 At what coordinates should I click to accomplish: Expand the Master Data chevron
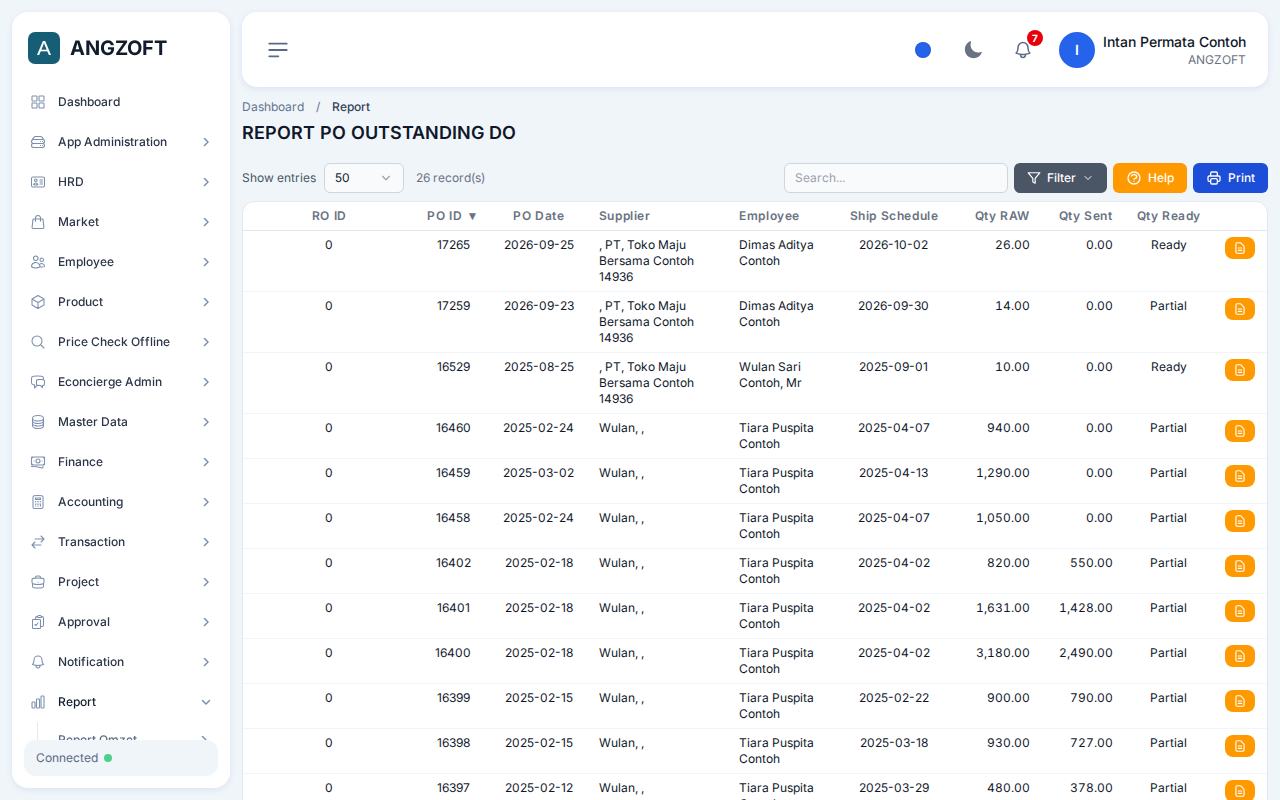pos(206,422)
